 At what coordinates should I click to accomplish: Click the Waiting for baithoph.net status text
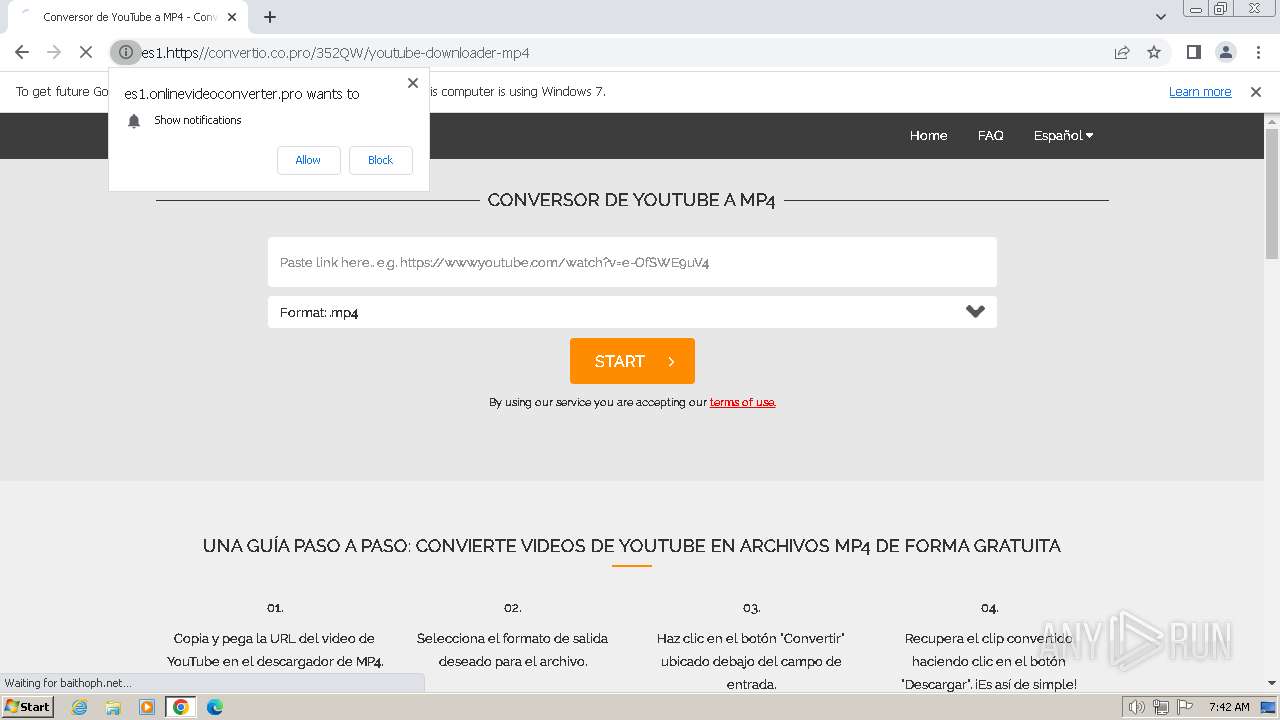click(68, 683)
